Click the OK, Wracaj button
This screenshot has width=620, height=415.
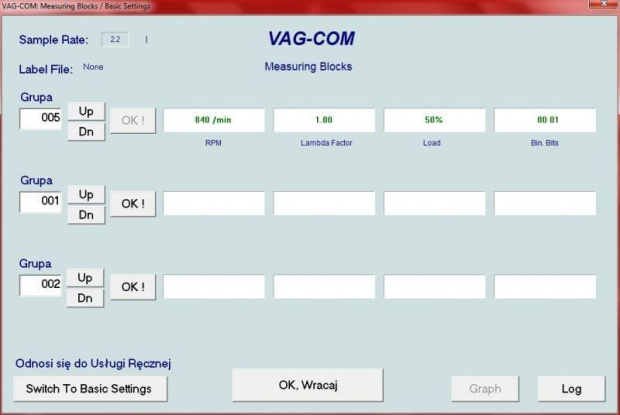(308, 385)
